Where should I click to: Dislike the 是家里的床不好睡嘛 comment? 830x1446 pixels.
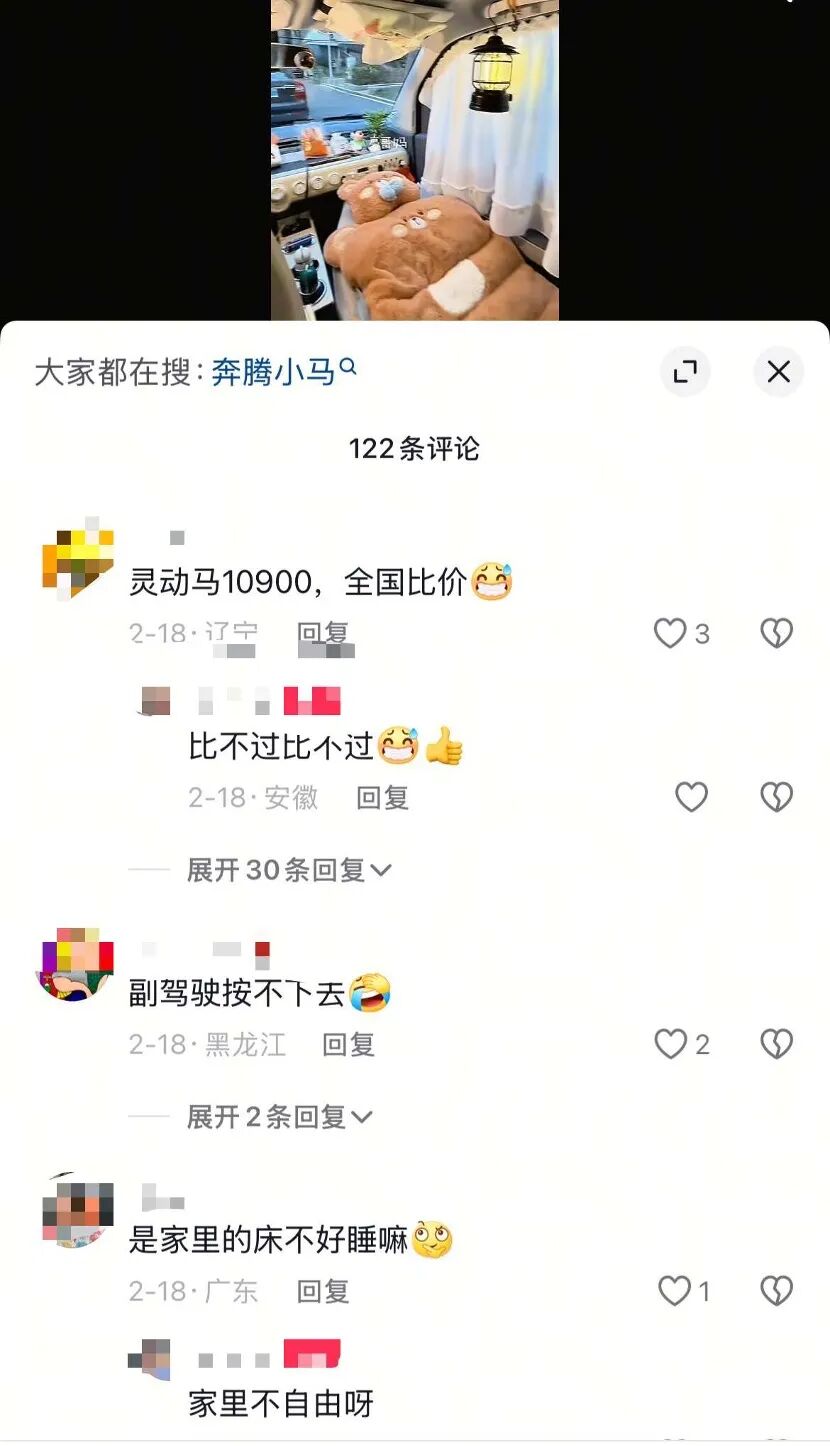(776, 1291)
